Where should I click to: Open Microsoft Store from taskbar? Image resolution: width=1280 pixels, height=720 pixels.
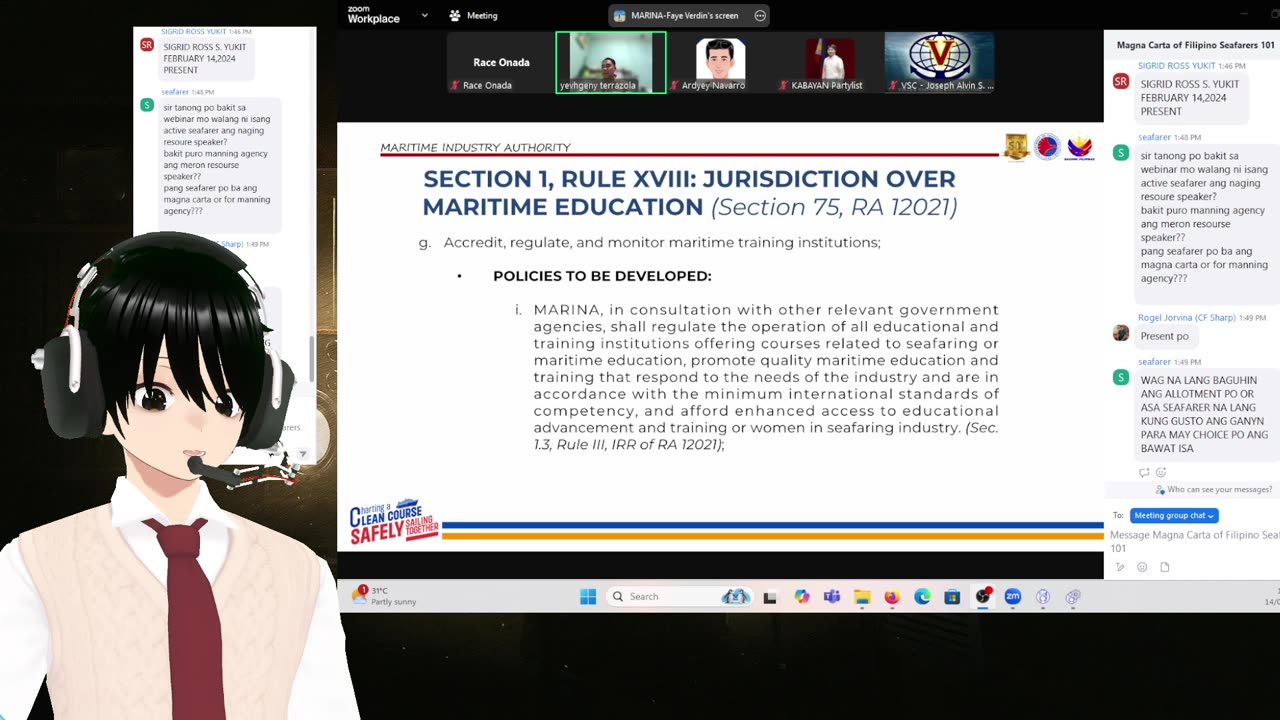click(x=952, y=597)
